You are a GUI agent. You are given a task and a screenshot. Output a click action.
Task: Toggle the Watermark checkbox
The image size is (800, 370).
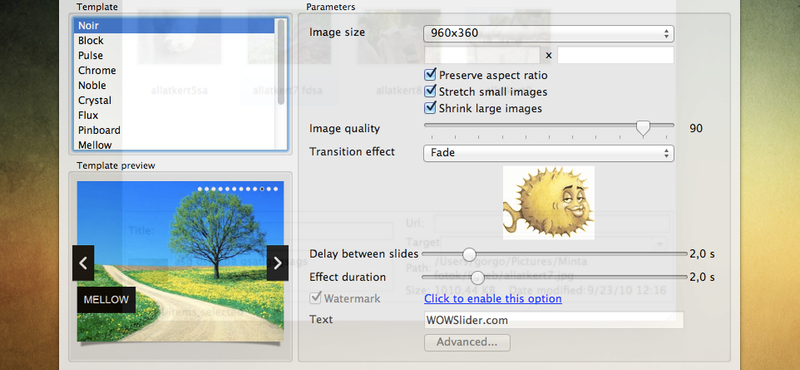(x=316, y=298)
